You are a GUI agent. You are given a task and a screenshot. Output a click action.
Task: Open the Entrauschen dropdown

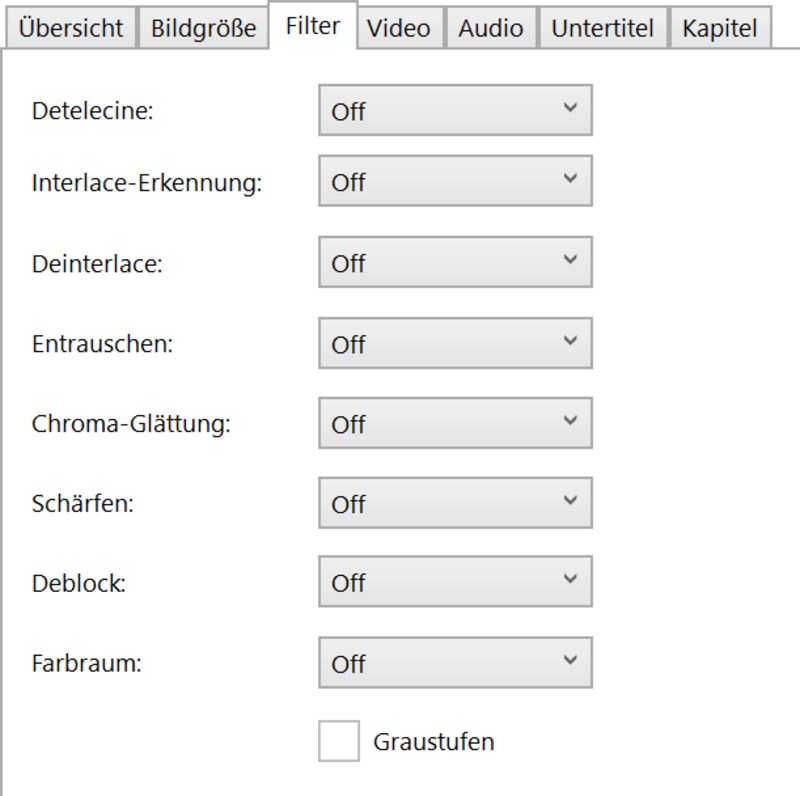coord(453,343)
